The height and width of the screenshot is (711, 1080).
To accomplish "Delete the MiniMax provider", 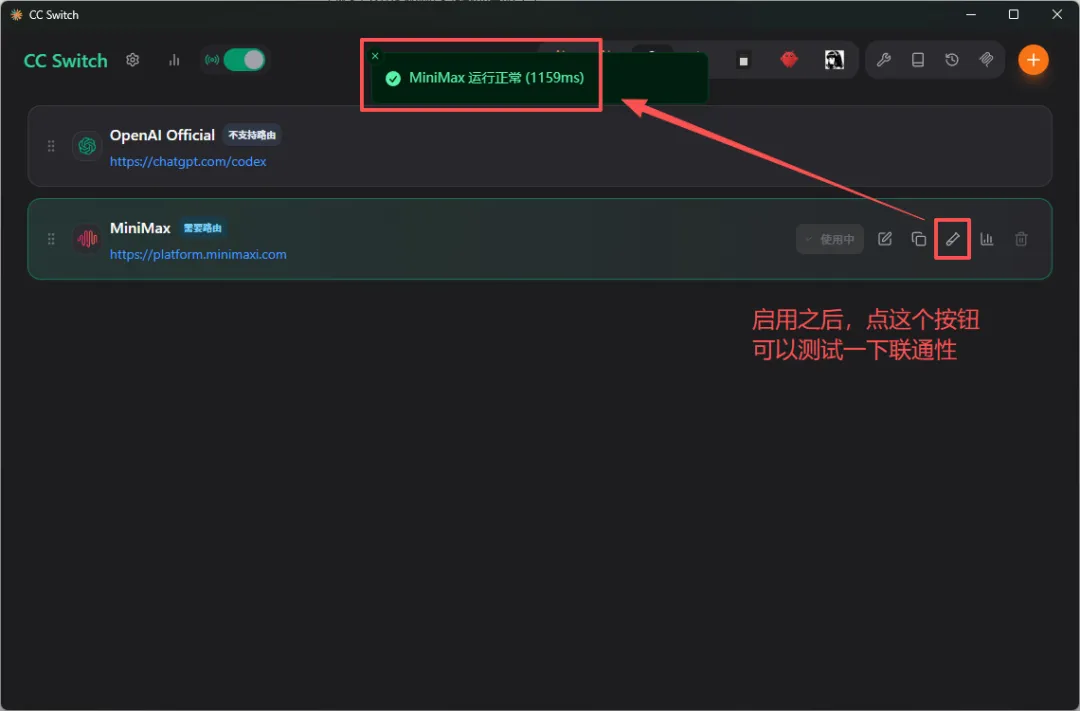I will tap(1021, 239).
